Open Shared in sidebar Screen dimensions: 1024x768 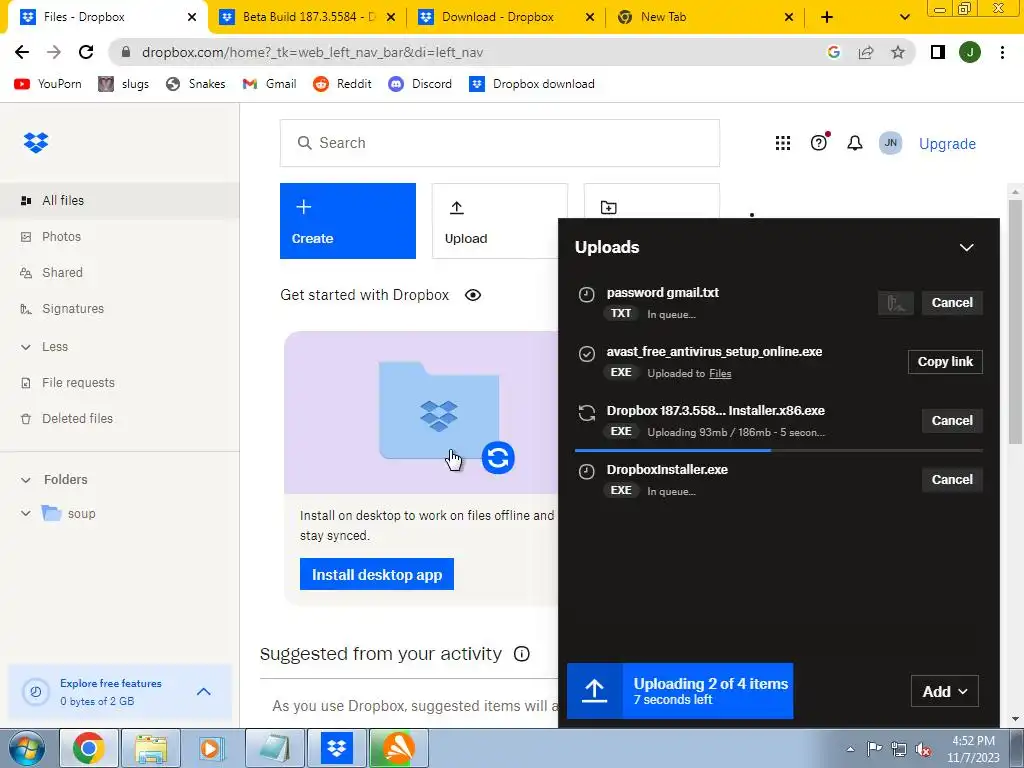tap(120, 272)
